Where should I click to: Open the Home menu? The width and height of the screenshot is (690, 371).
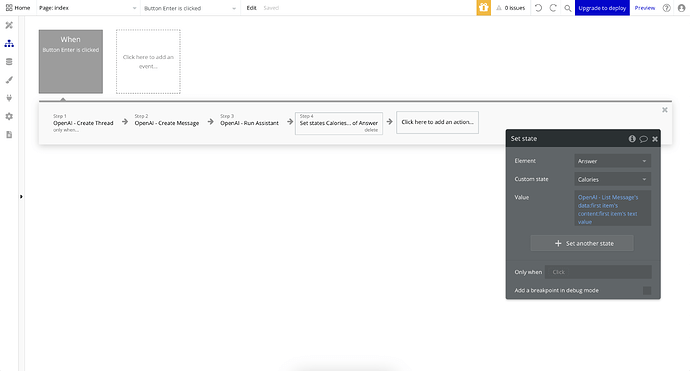pos(18,8)
